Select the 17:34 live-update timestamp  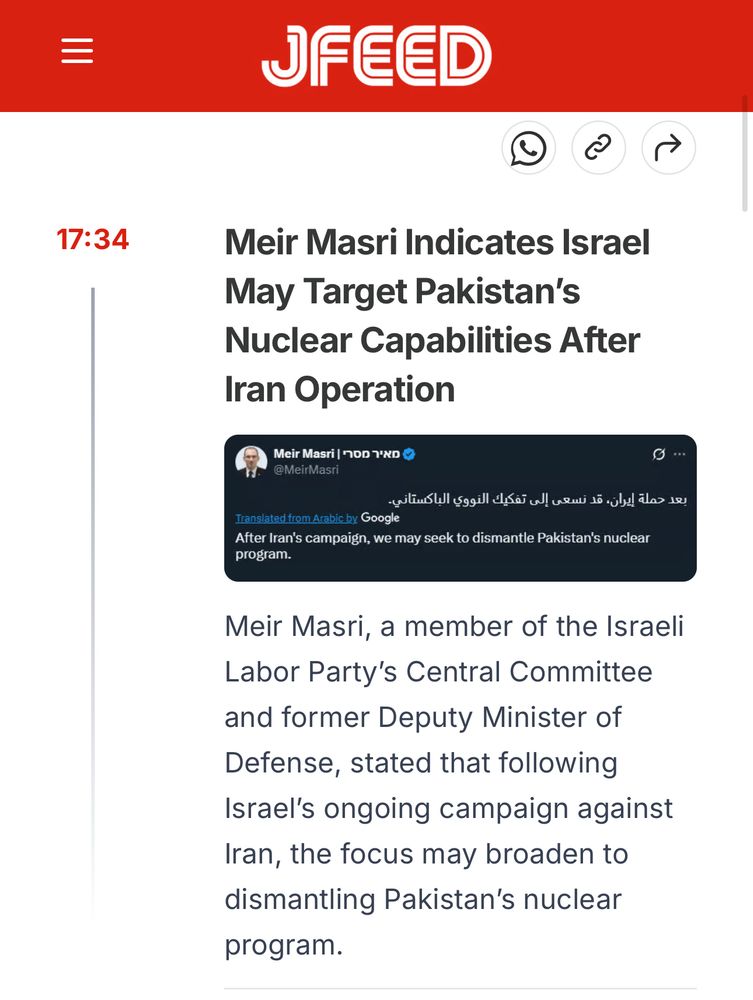[x=92, y=240]
